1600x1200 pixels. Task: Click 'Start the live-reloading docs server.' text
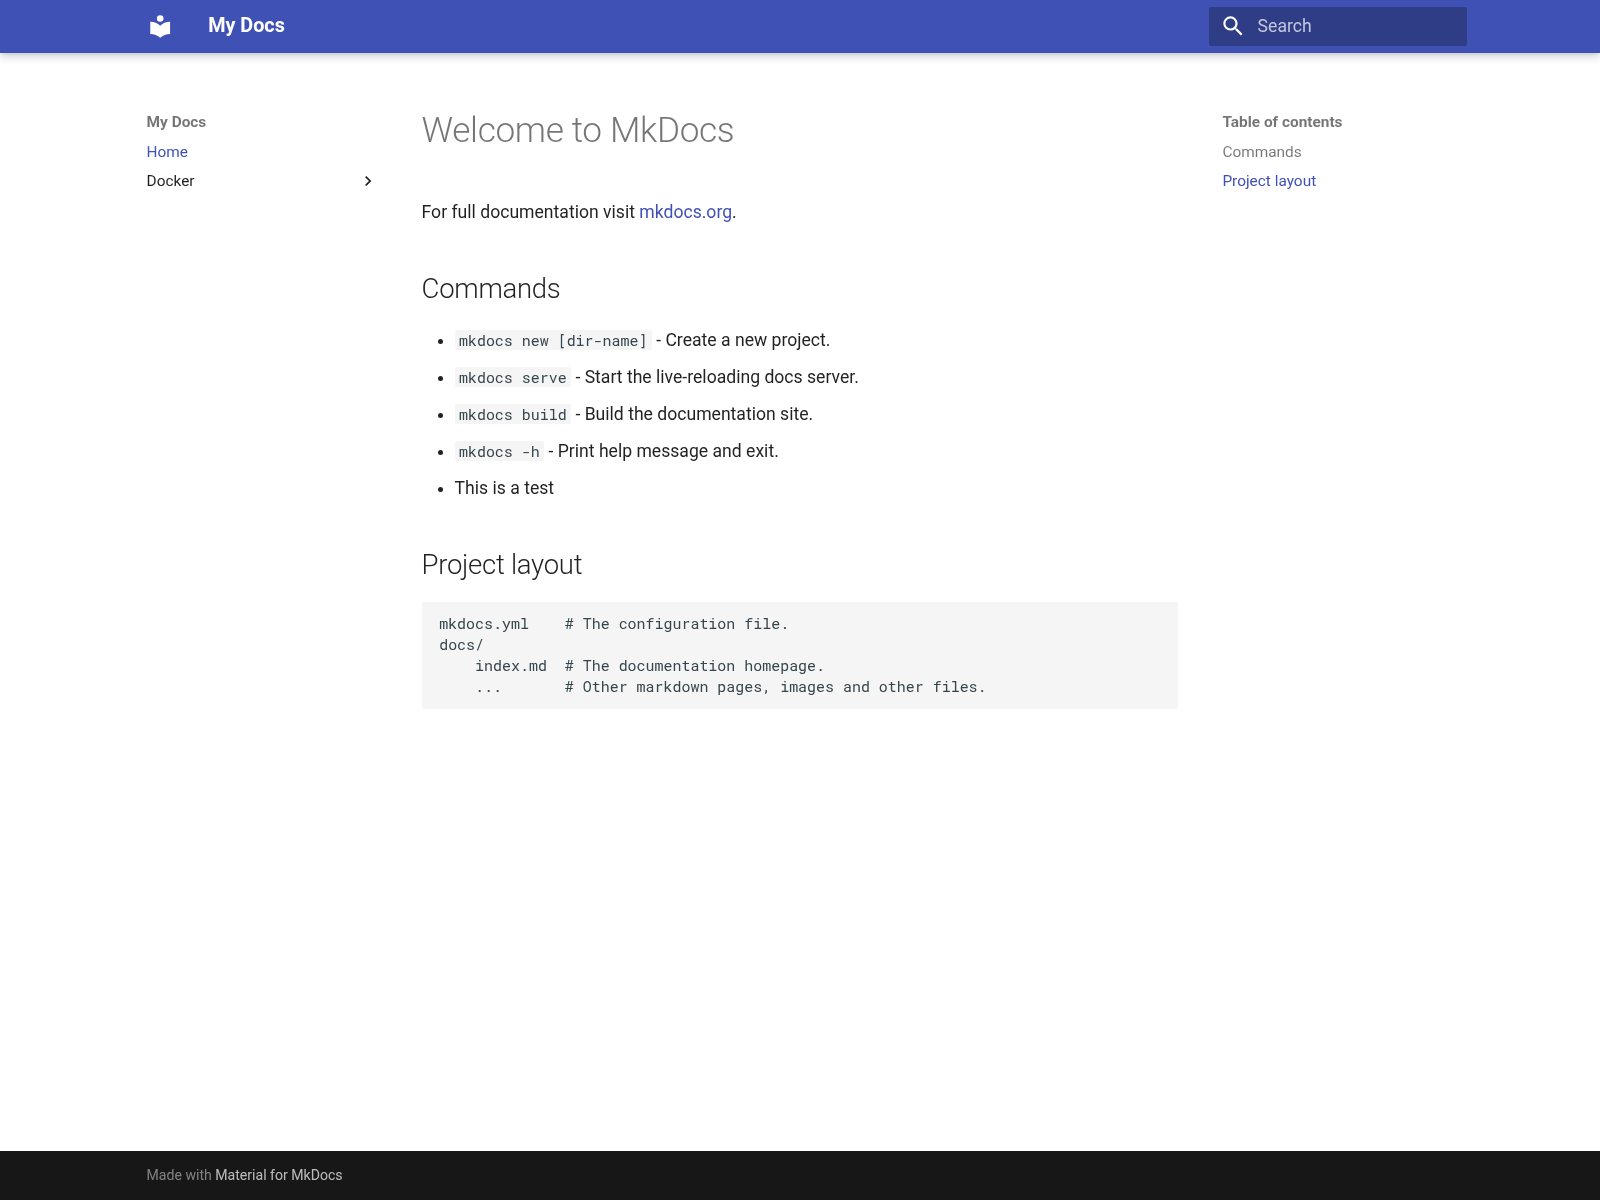click(721, 377)
